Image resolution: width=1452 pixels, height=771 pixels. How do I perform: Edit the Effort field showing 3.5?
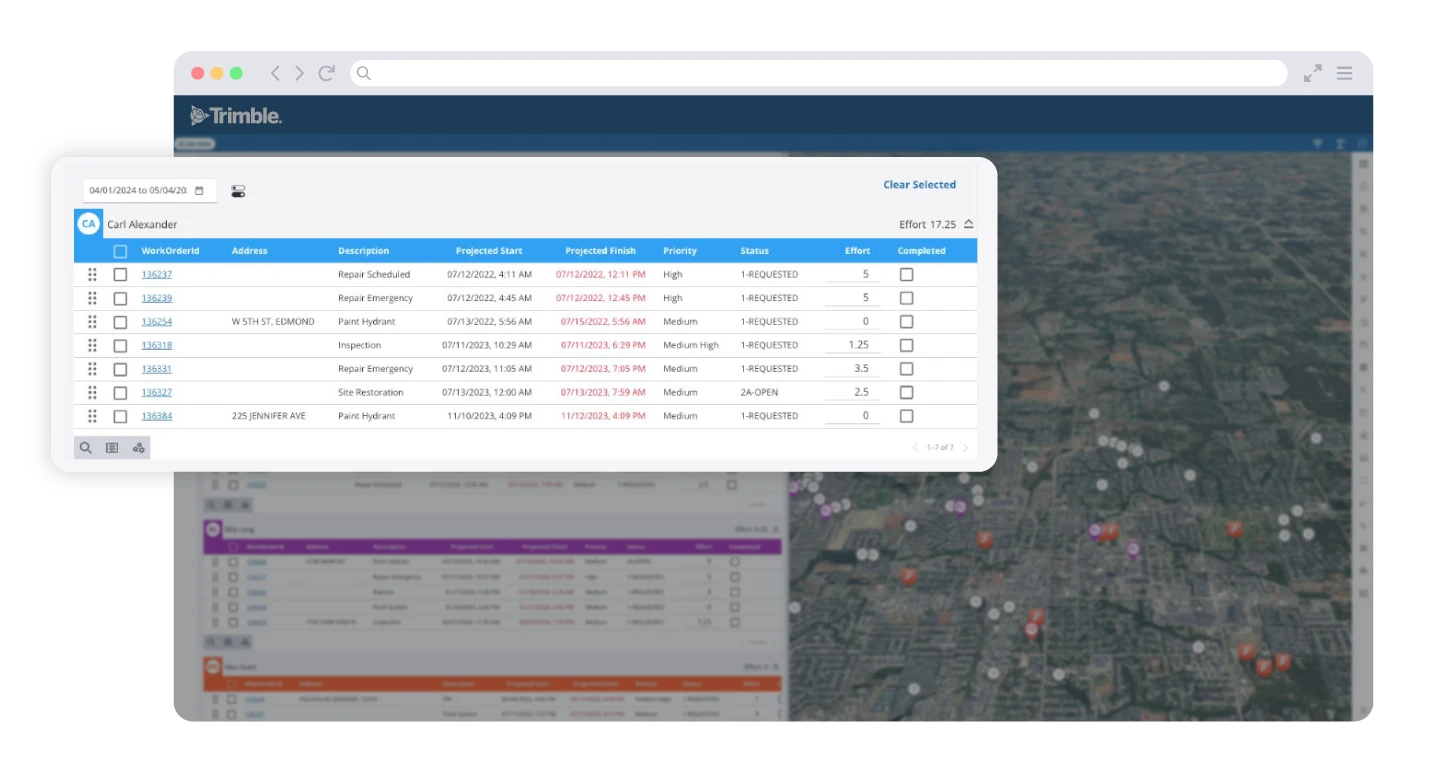point(852,369)
